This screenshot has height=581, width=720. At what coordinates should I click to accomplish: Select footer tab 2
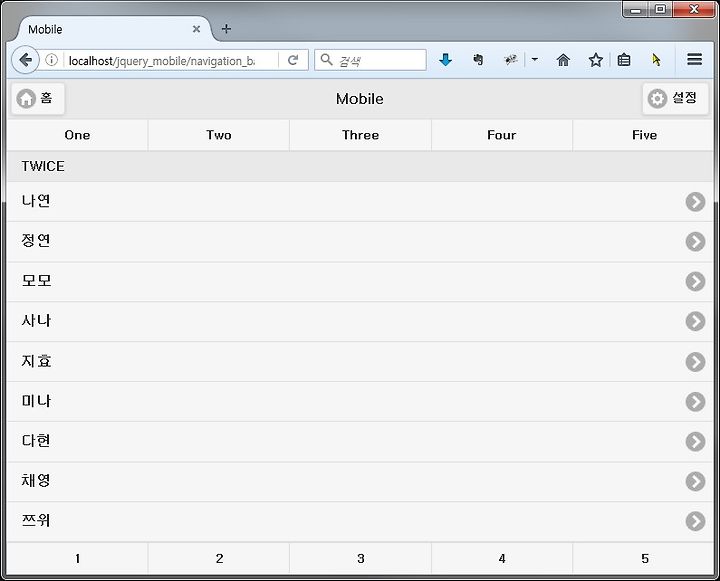(x=219, y=558)
